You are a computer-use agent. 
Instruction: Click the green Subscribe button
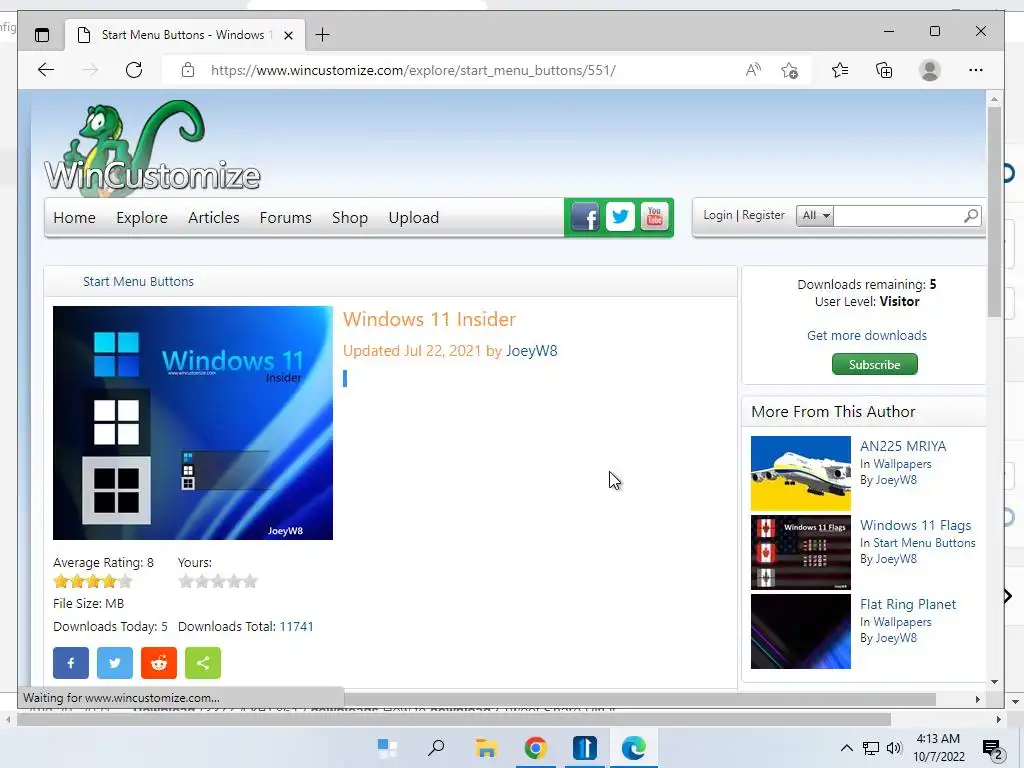pyautogui.click(x=874, y=364)
